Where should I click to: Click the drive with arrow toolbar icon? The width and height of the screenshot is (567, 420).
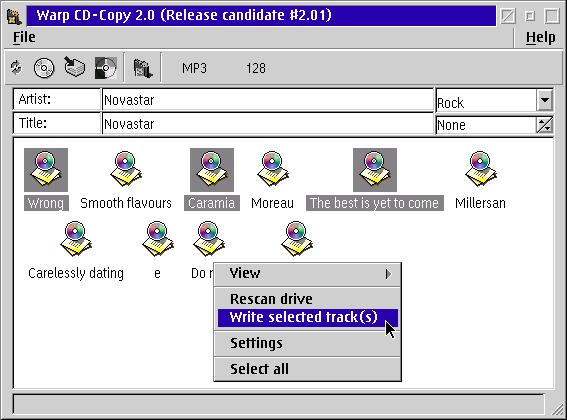coord(74,67)
